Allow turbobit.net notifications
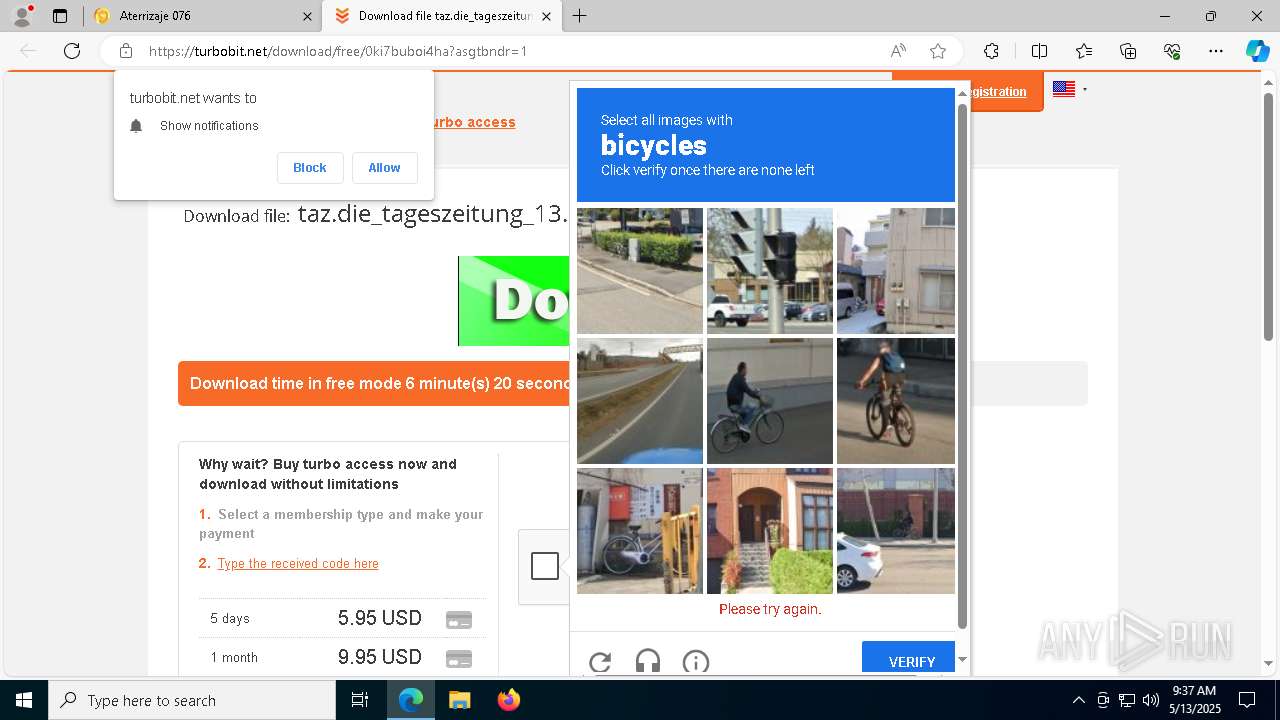 [x=384, y=168]
